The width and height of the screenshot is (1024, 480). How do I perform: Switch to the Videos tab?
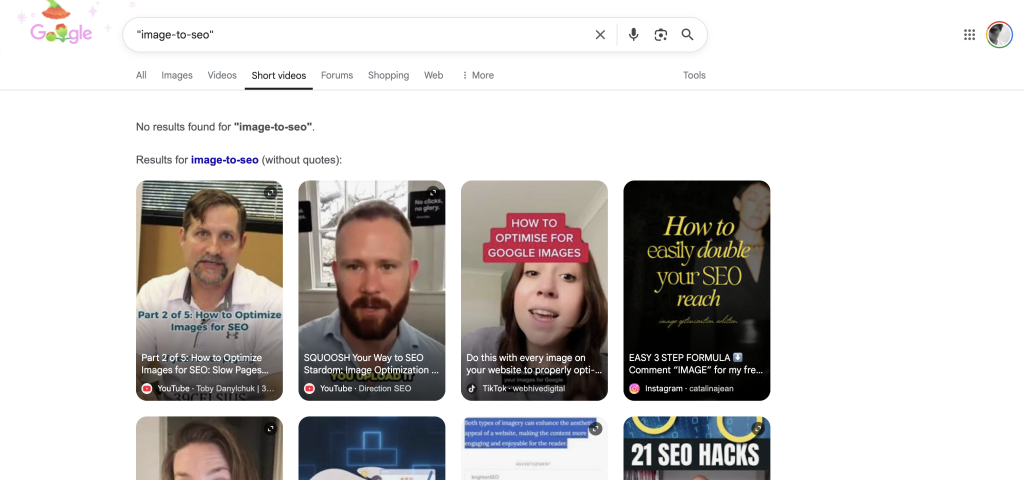pos(222,75)
